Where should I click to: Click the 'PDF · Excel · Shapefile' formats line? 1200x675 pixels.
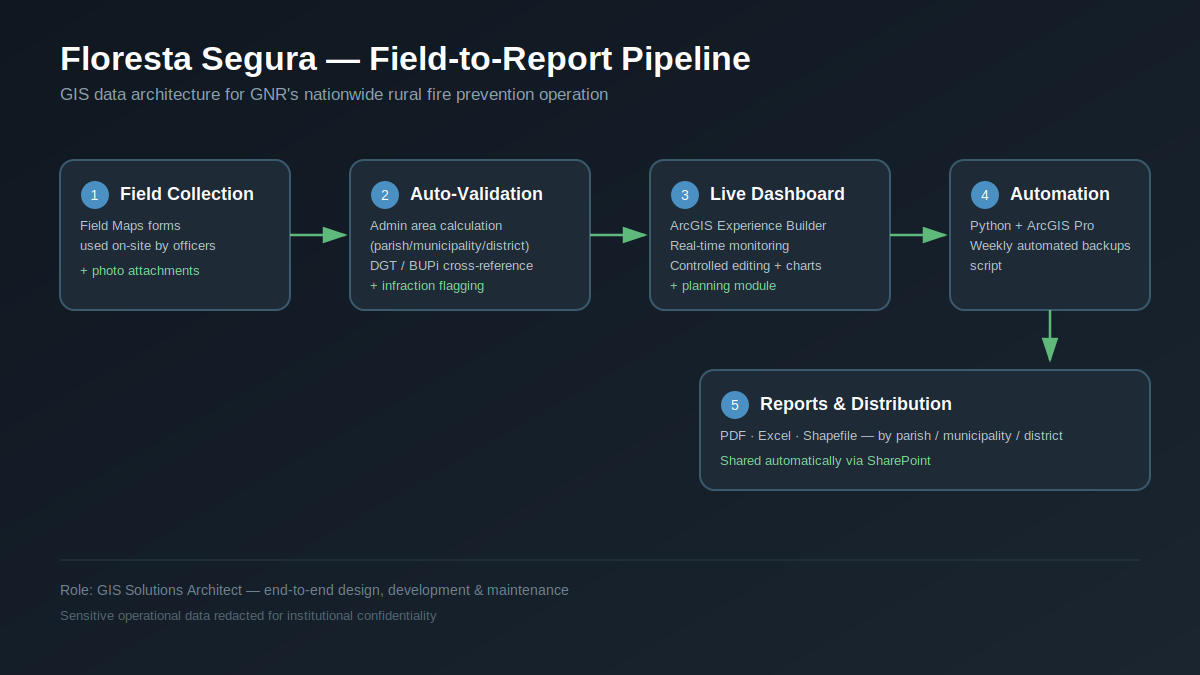(891, 436)
